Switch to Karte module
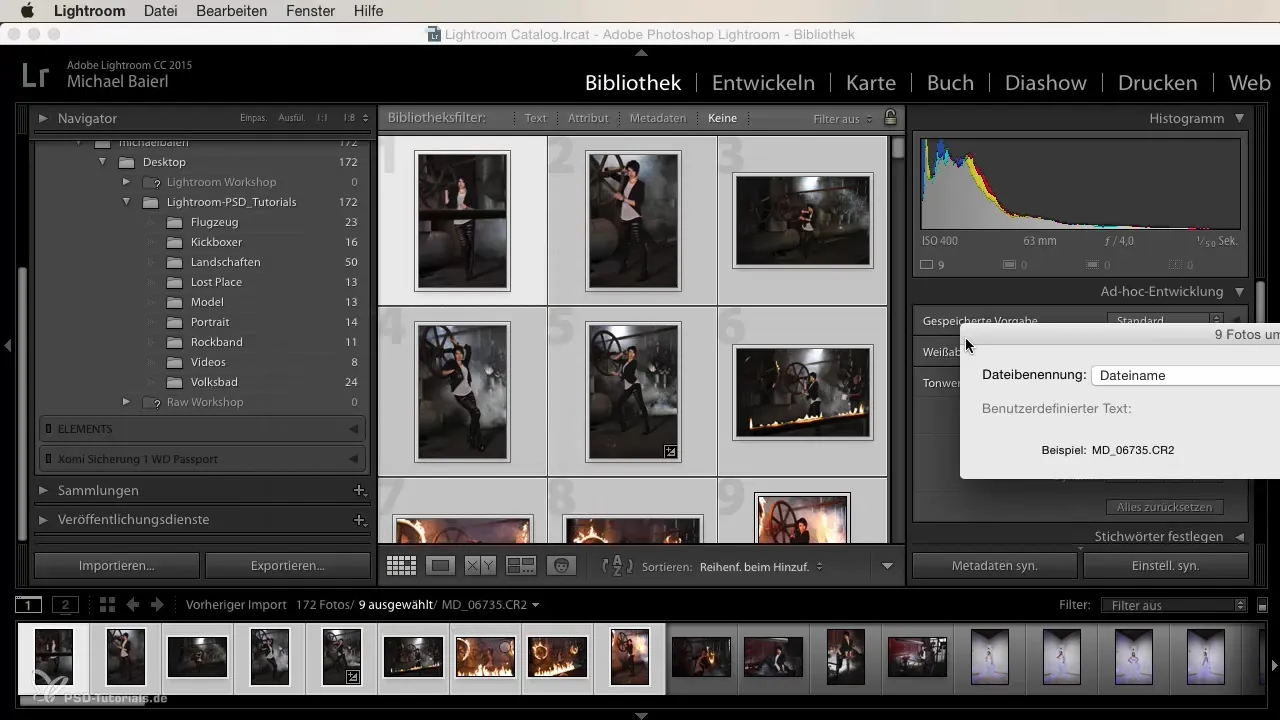The width and height of the screenshot is (1280, 720). [871, 83]
